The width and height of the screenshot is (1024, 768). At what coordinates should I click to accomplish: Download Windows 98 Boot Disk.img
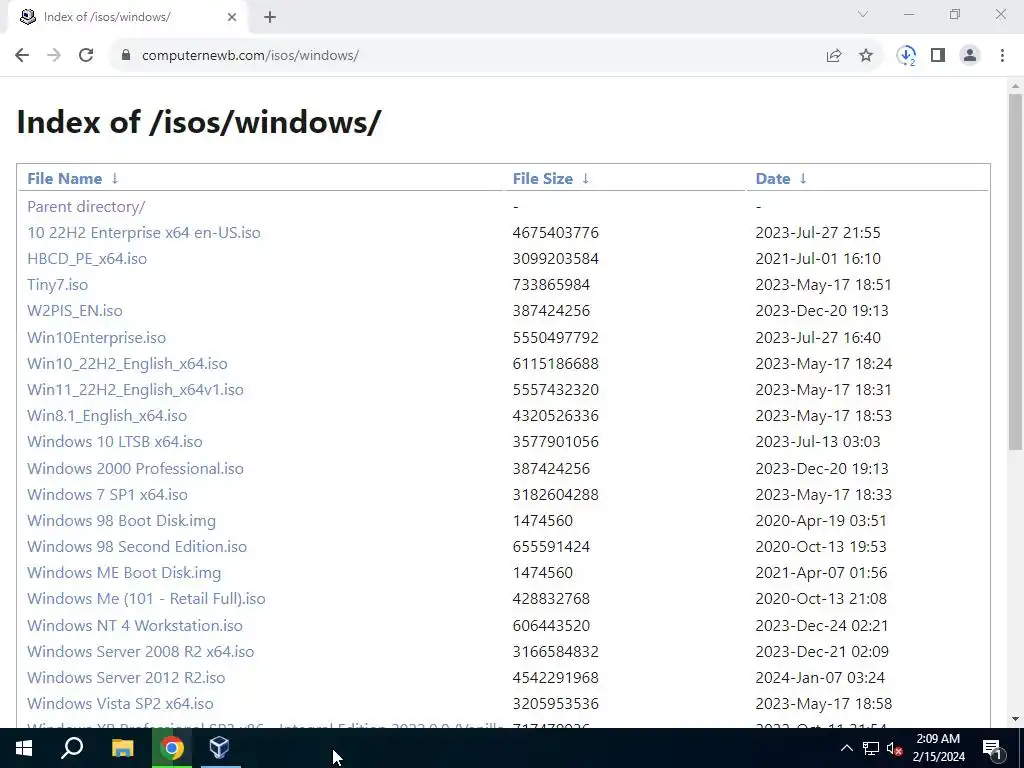[x=121, y=520]
